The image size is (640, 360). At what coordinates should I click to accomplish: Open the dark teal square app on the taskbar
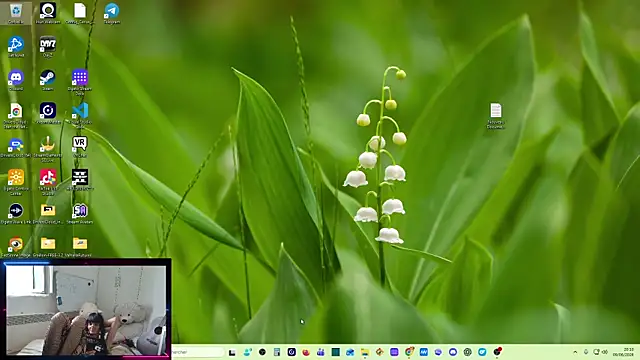[x=336, y=352]
